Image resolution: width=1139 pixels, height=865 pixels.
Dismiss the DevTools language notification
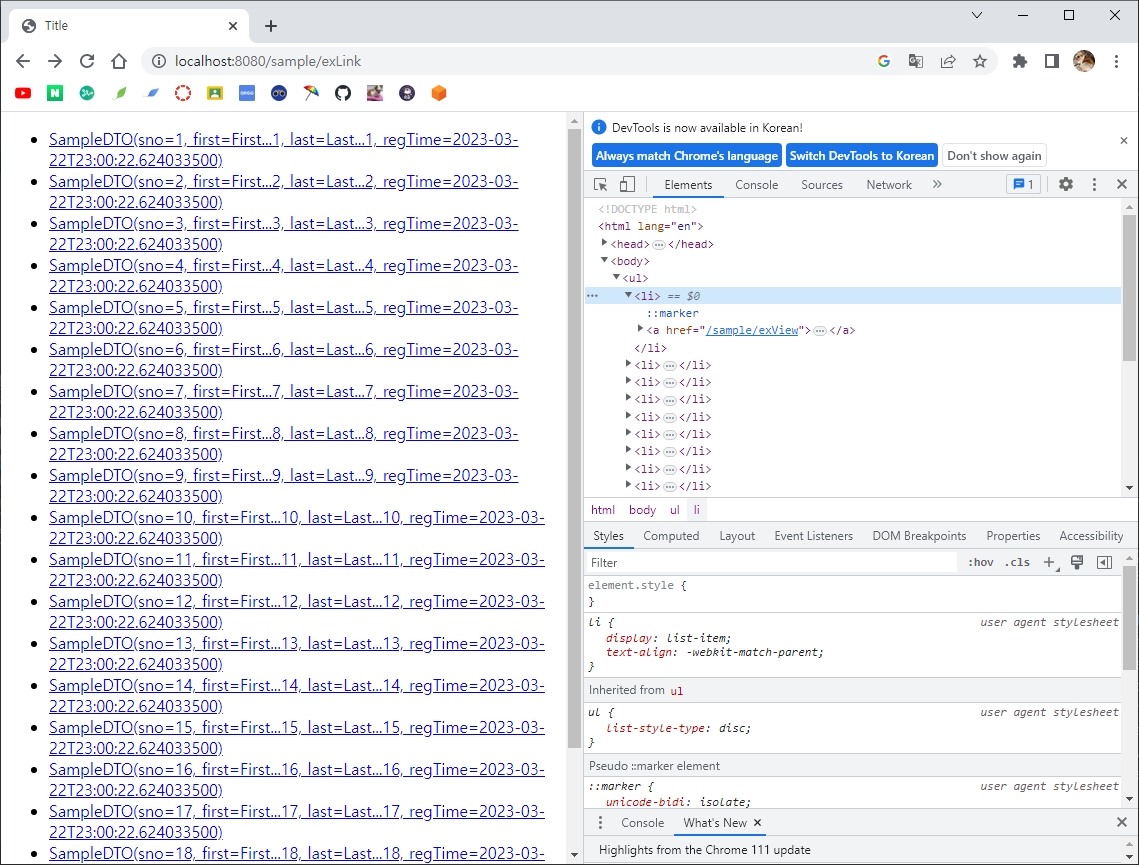(x=1124, y=140)
